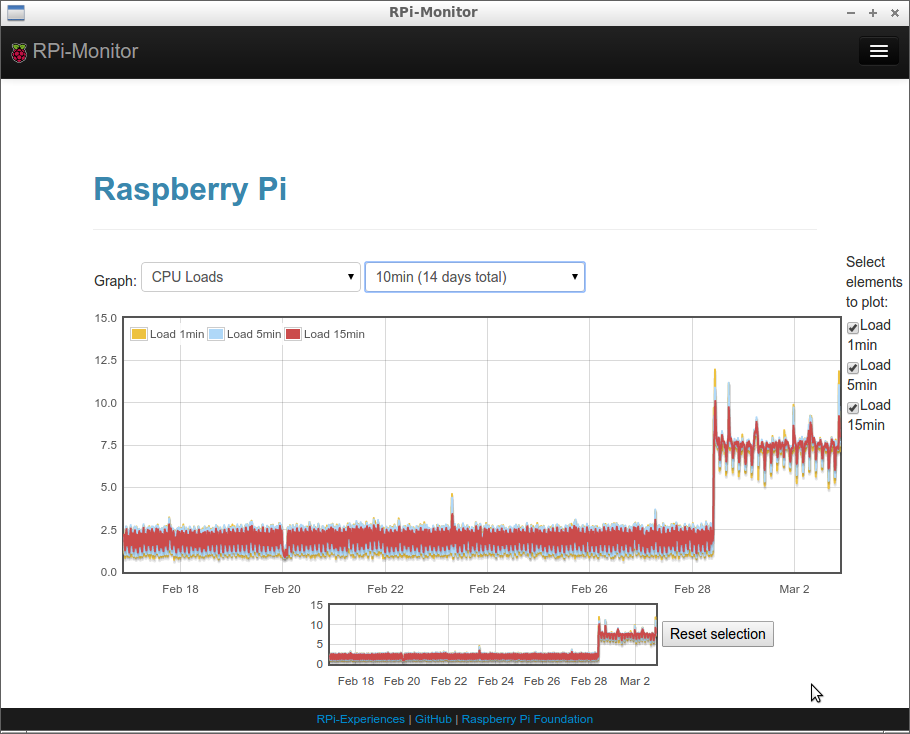
Task: Click the Reset selection button
Action: tap(718, 634)
